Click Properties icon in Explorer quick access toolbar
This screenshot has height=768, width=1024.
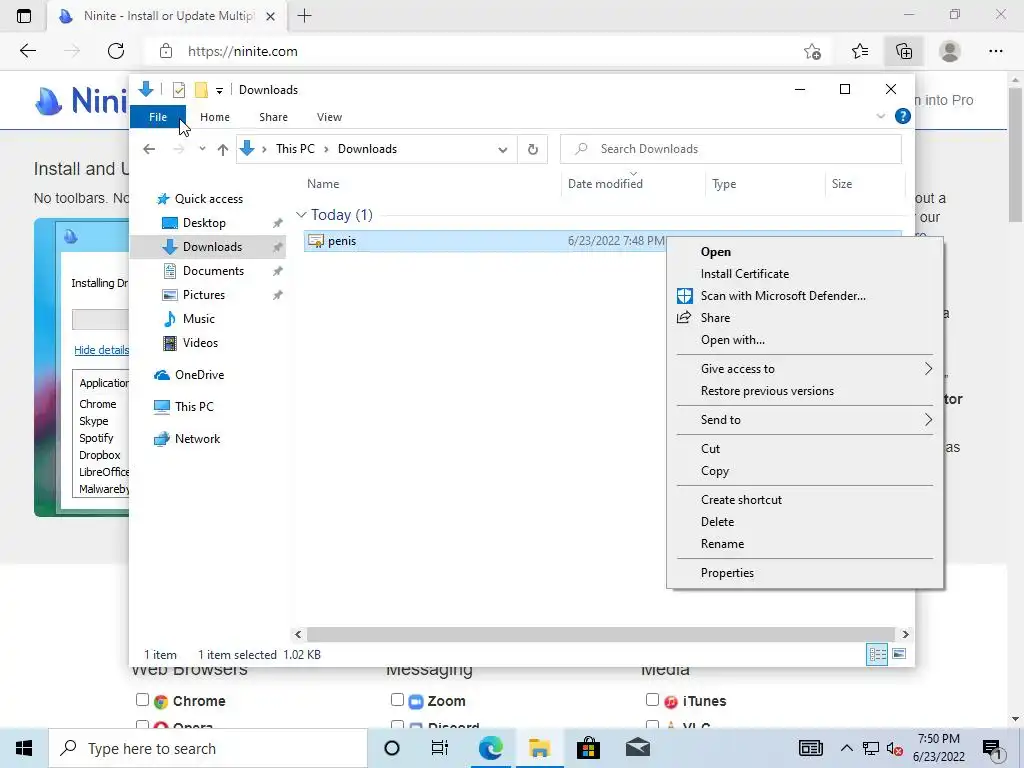178,90
